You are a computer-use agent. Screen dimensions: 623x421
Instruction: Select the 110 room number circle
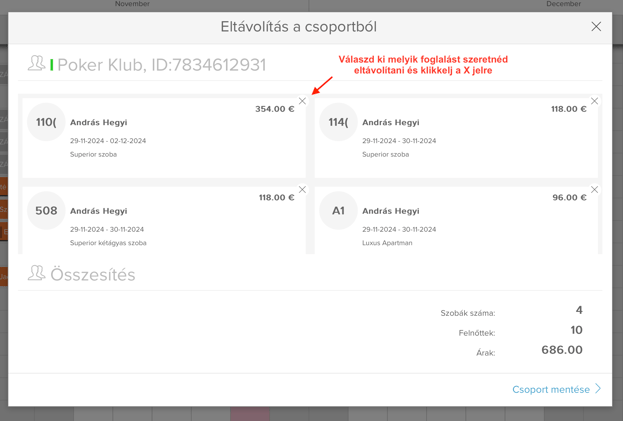[x=46, y=122]
